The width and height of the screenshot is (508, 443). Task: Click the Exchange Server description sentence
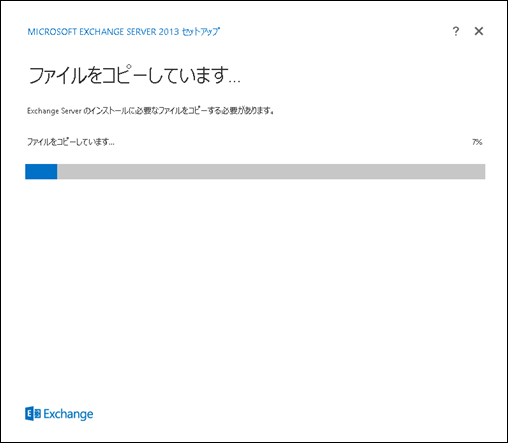pos(150,111)
